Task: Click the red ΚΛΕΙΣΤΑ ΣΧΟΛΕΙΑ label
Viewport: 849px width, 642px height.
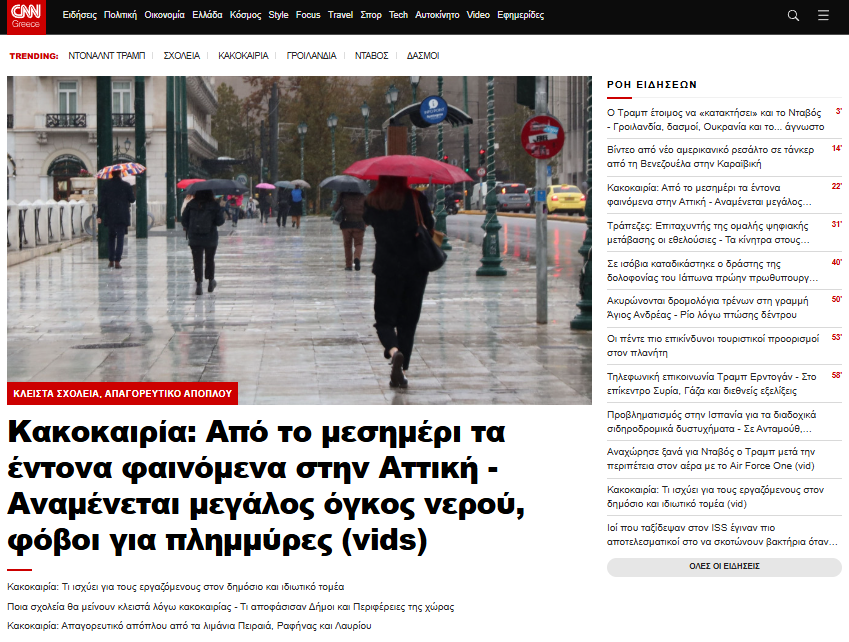Action: tap(122, 393)
